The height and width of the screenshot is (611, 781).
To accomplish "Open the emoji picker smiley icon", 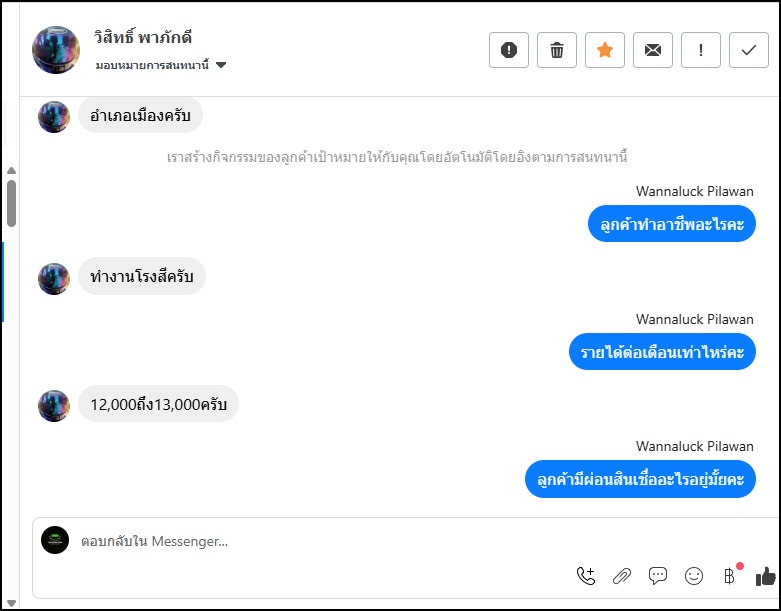I will tap(693, 576).
